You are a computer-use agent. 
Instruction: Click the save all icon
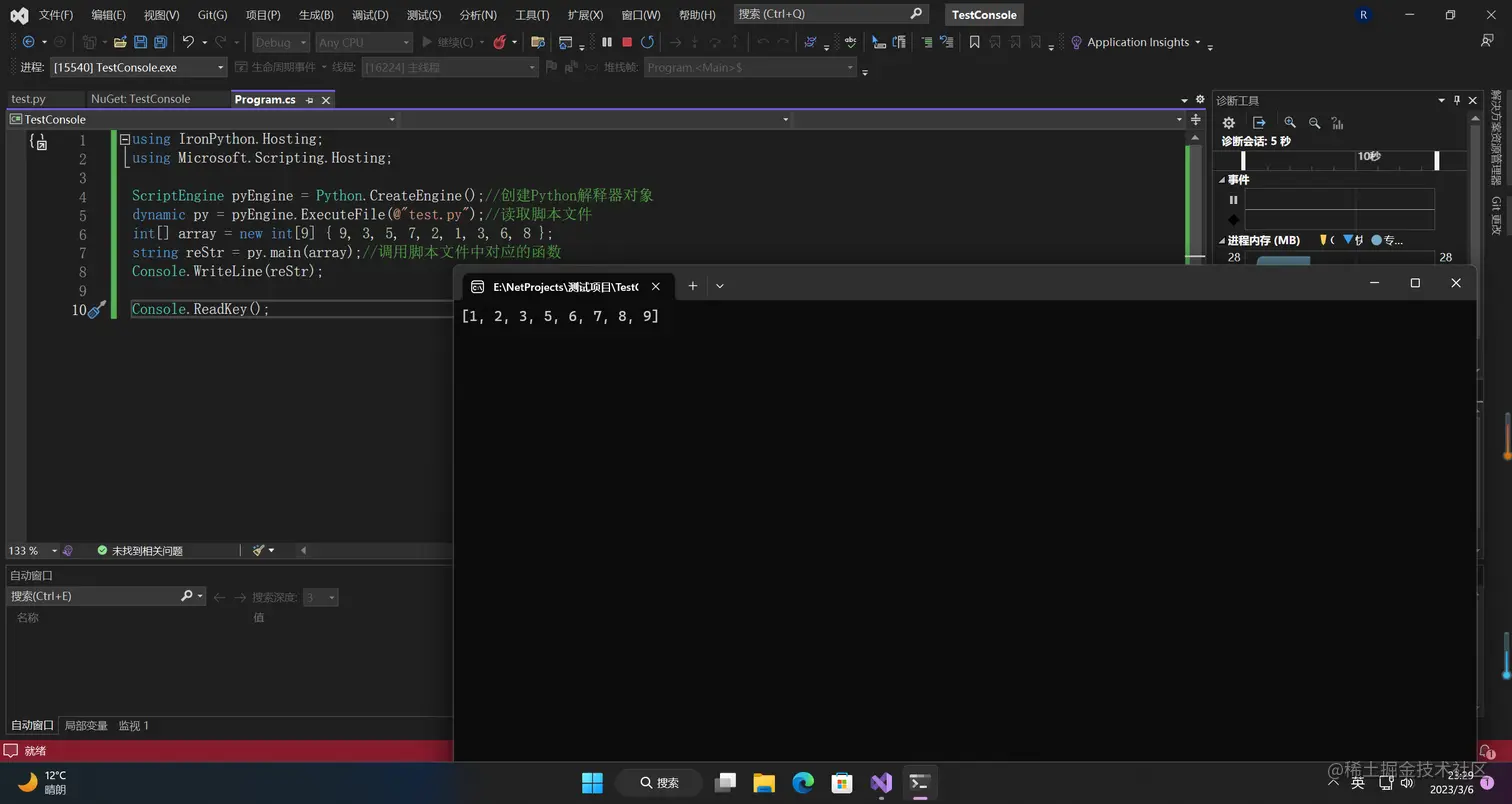point(160,42)
